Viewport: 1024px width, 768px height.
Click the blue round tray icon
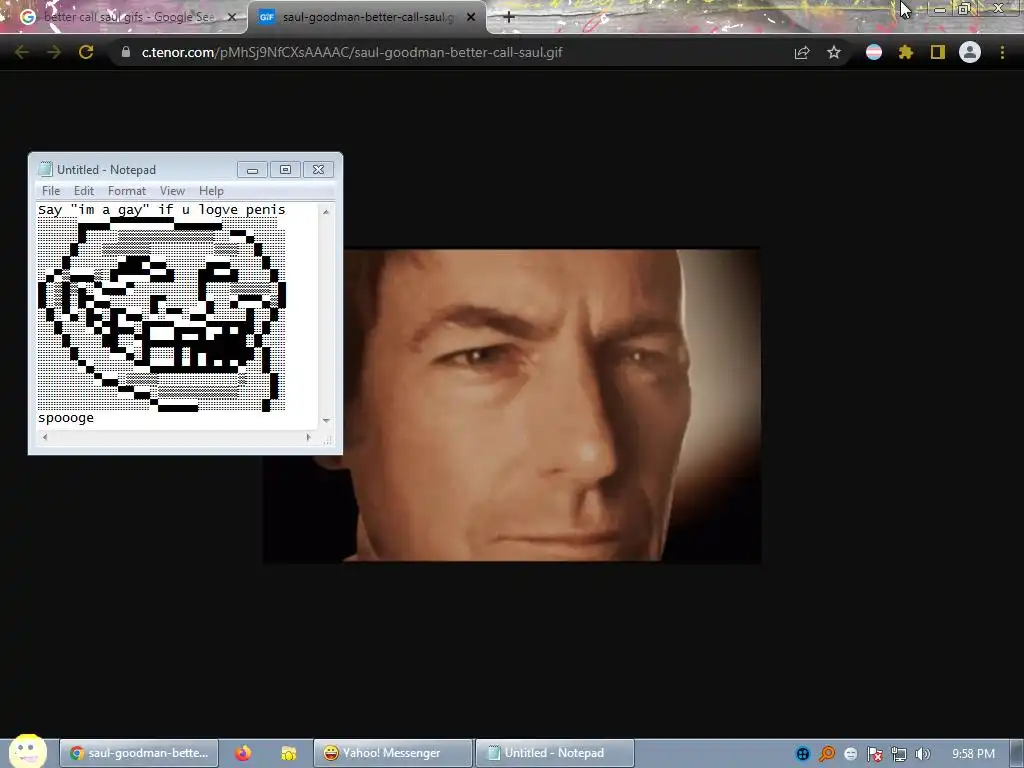(x=803, y=754)
